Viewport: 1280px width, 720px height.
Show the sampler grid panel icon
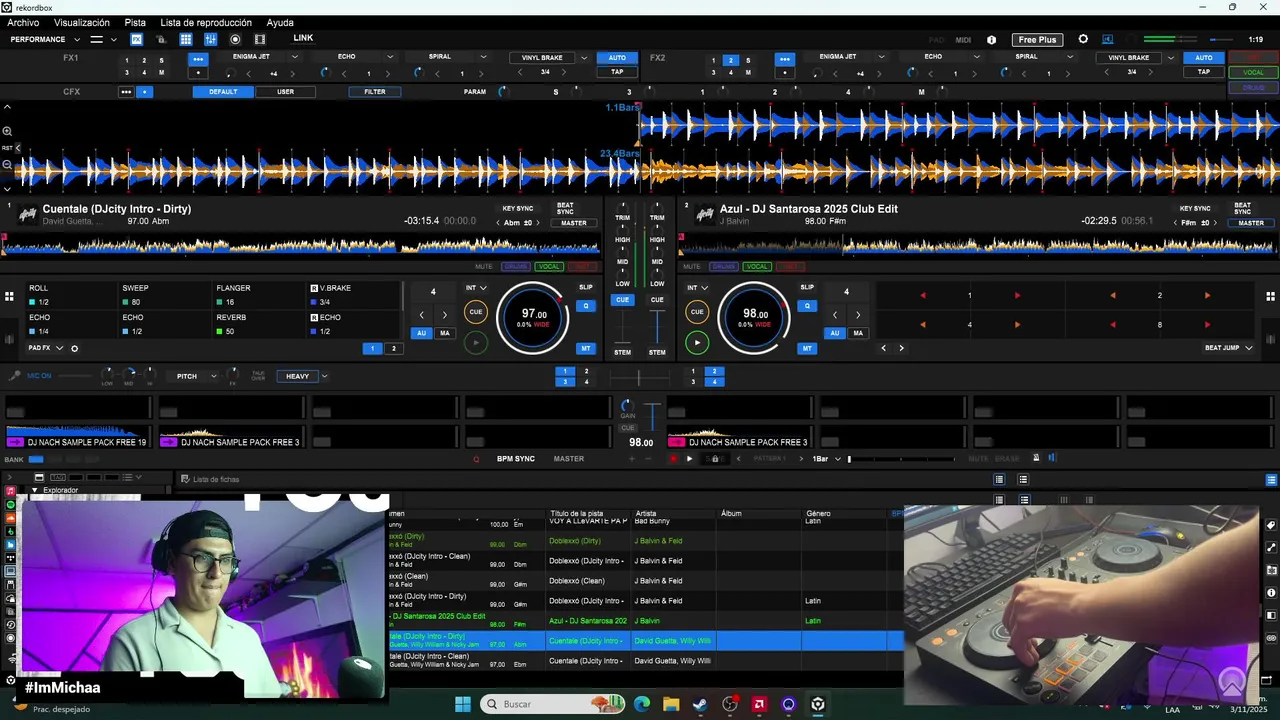coord(186,39)
